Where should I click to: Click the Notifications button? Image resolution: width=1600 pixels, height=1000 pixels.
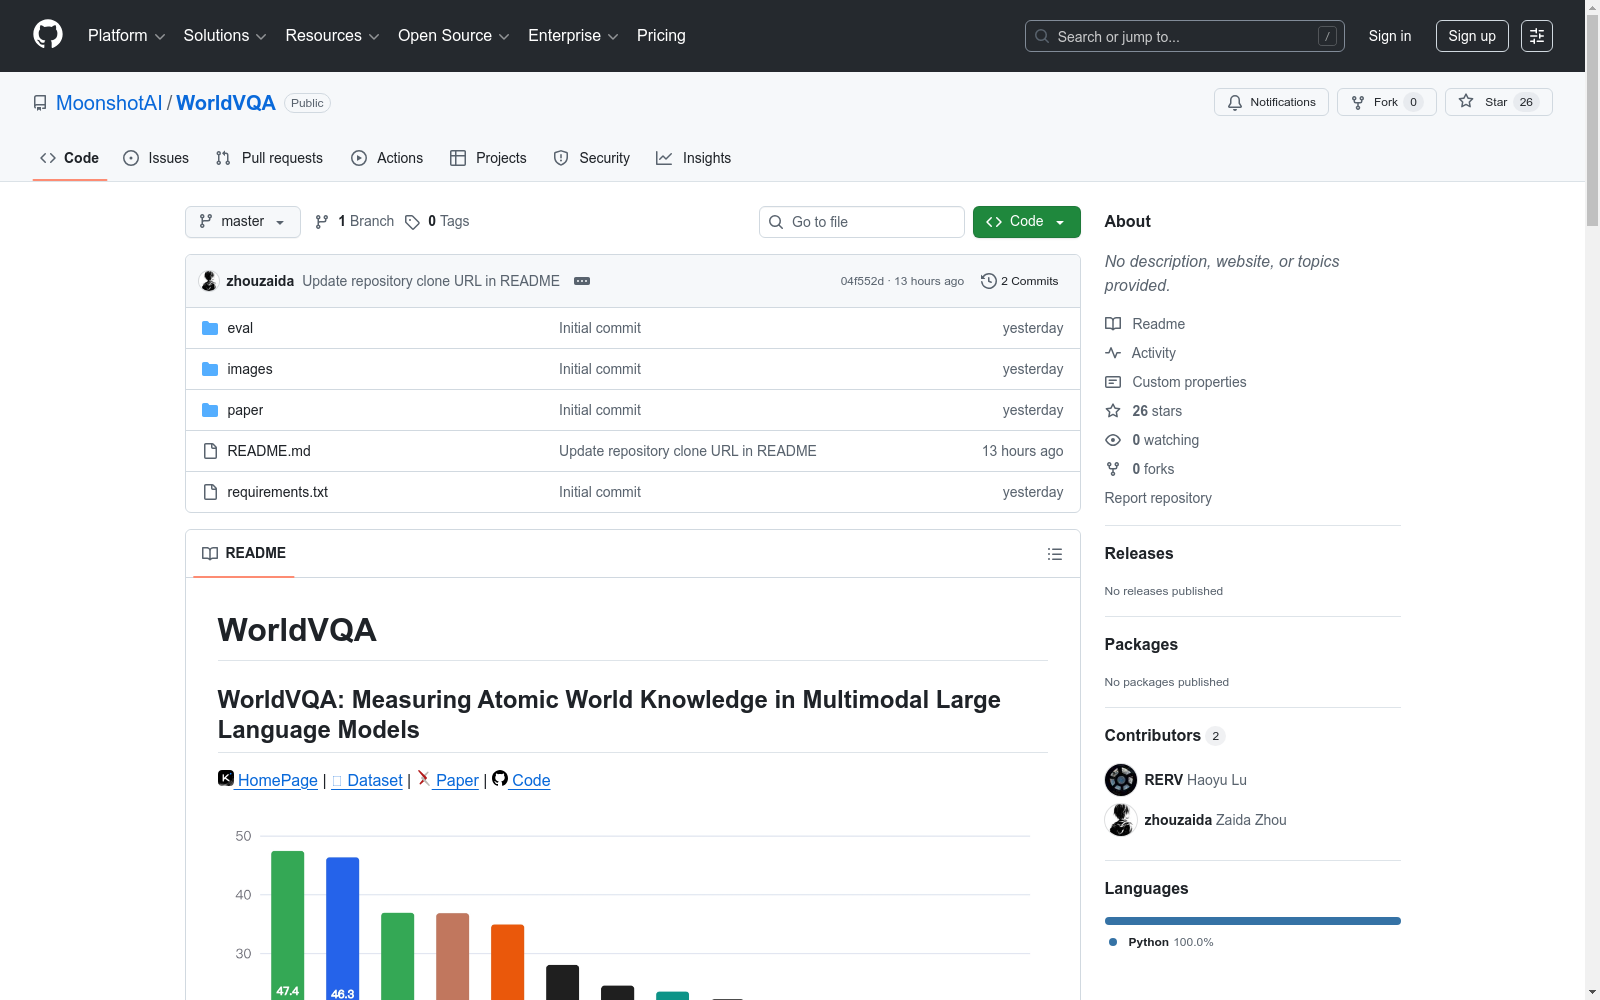[1271, 102]
